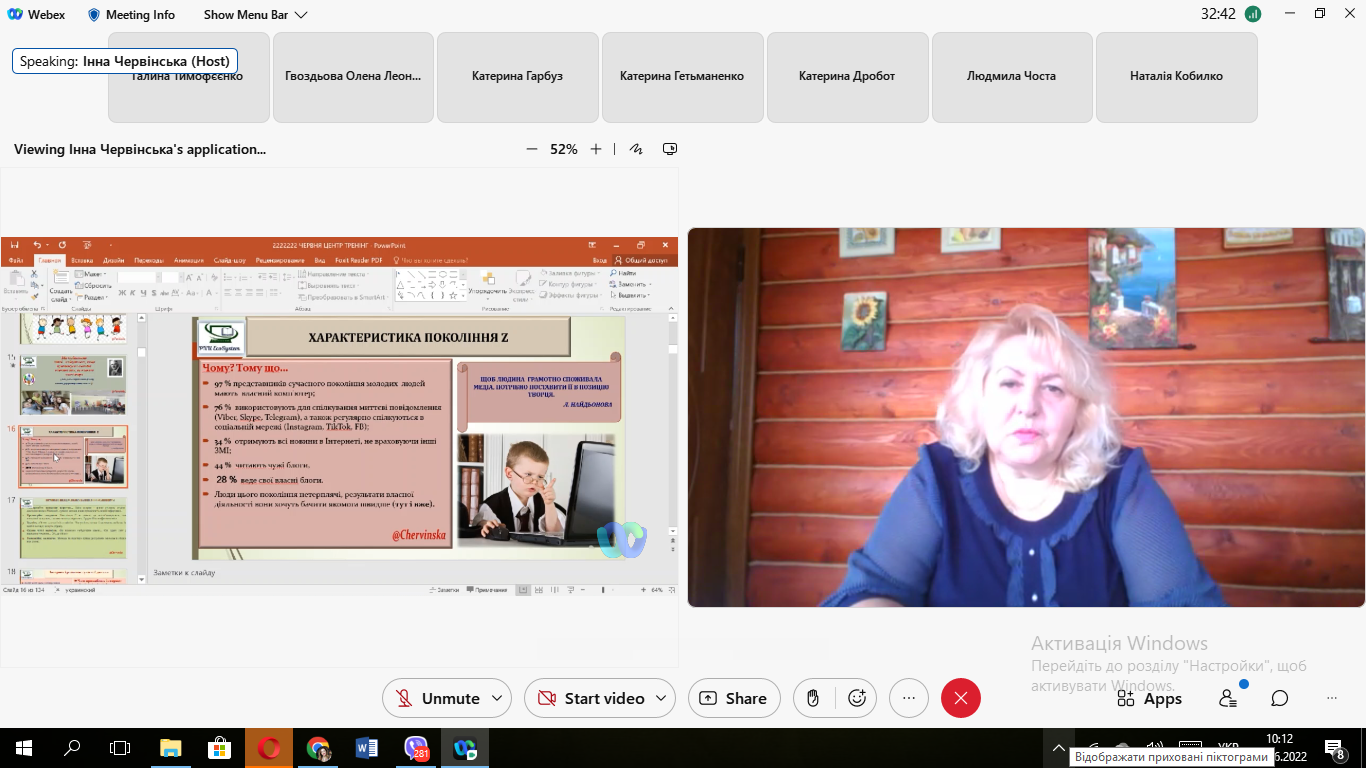
Task: Open the Word app in the taskbar
Action: (366, 748)
